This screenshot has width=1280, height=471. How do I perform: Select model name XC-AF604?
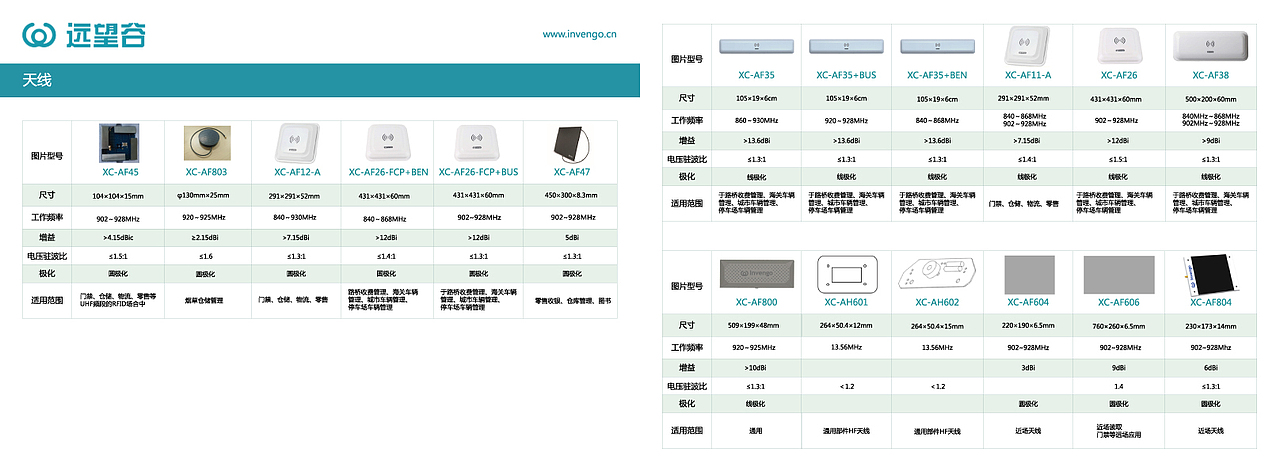tap(1028, 302)
